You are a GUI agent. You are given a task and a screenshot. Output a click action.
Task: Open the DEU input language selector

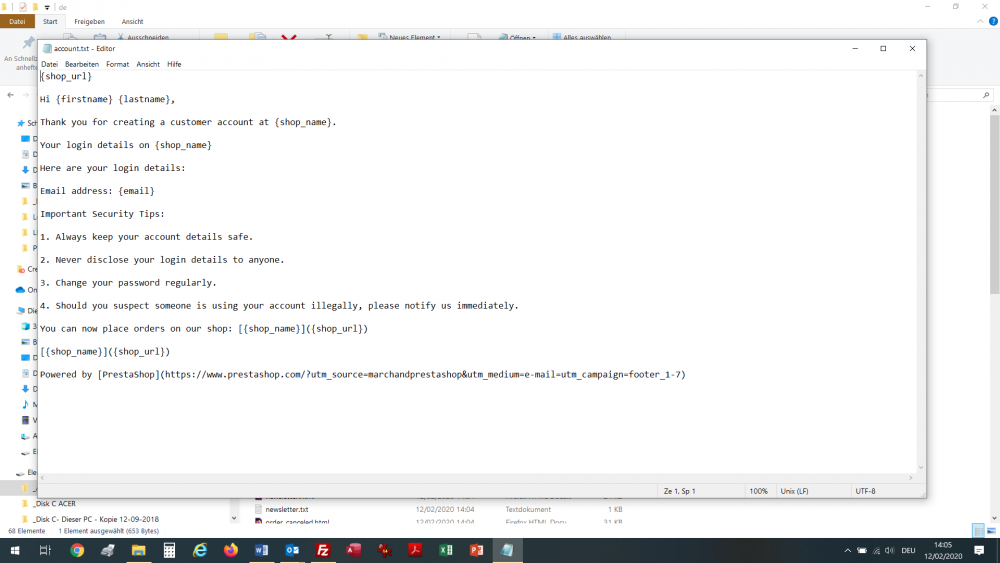908,550
